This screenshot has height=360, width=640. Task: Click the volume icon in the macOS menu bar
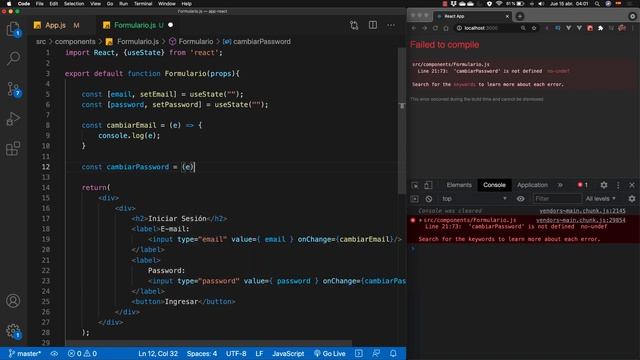pyautogui.click(x=541, y=4)
